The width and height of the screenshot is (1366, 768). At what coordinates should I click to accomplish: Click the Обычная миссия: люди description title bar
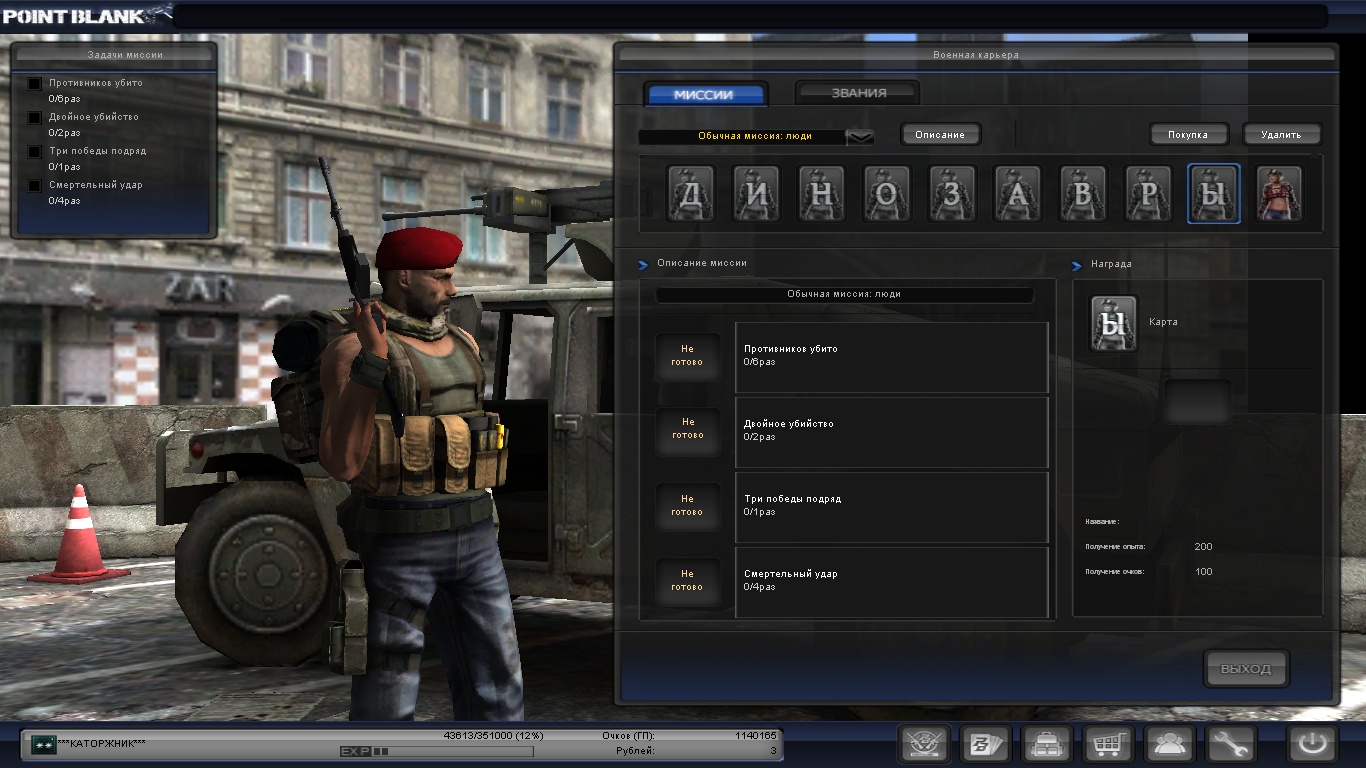[x=845, y=295]
